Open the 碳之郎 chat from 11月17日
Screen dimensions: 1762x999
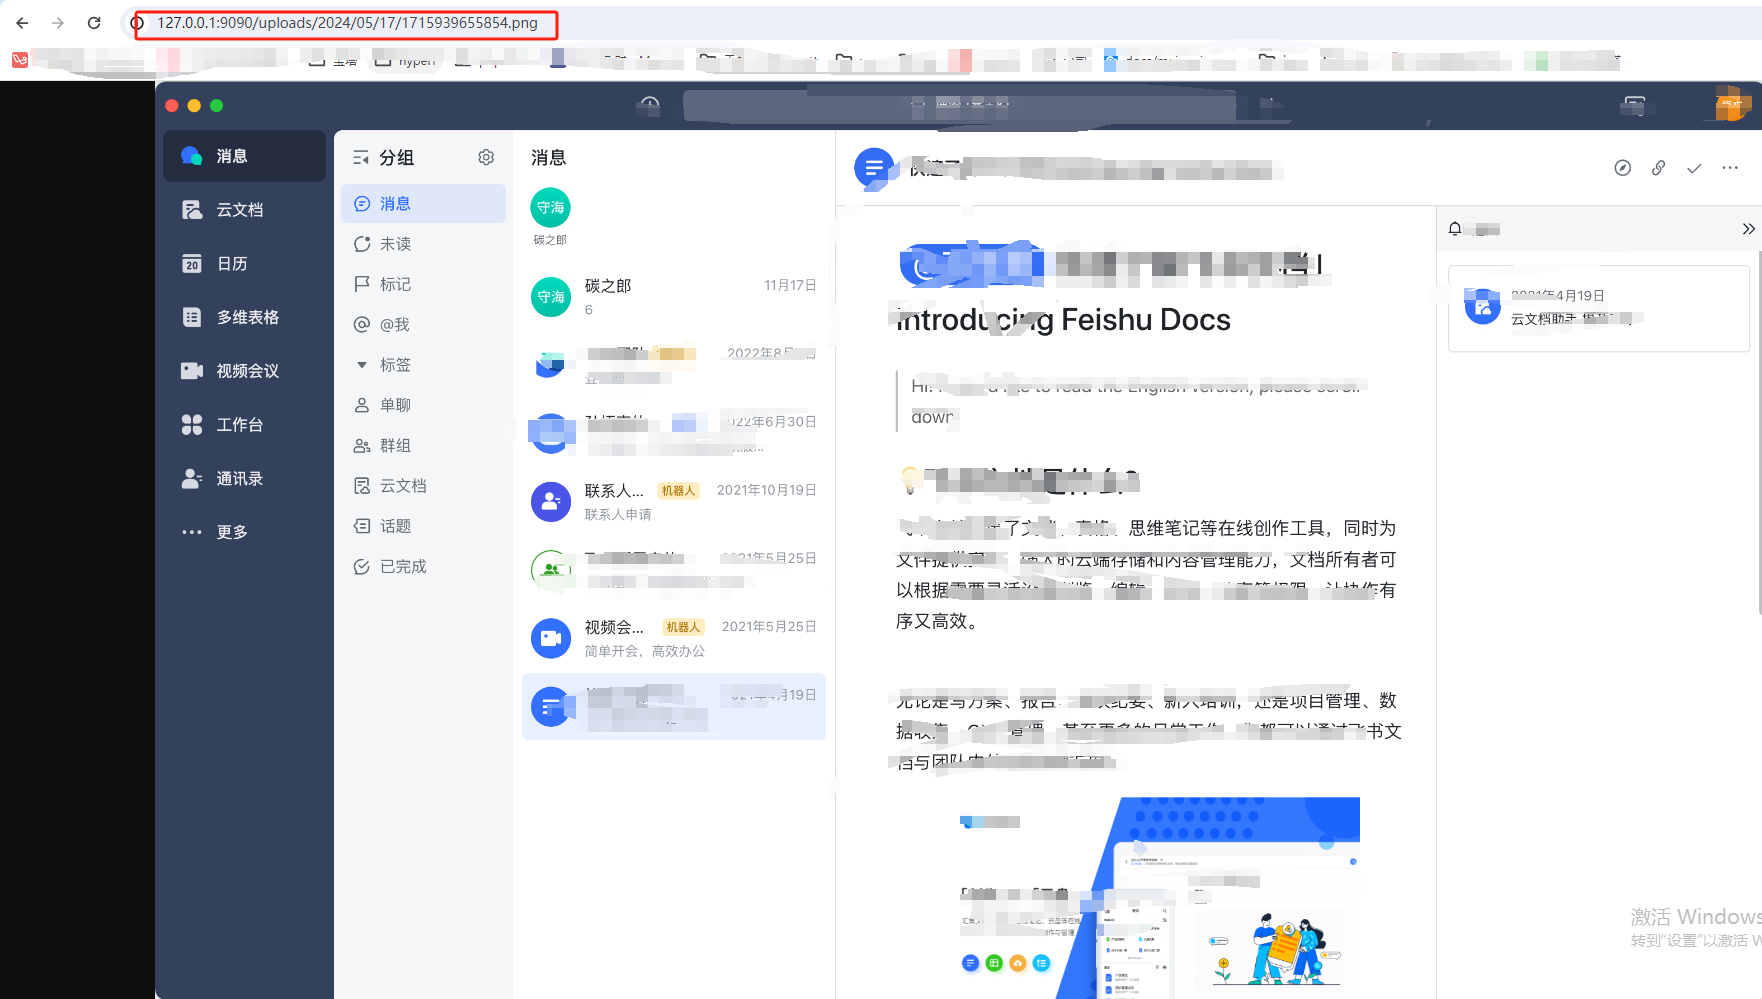[674, 297]
